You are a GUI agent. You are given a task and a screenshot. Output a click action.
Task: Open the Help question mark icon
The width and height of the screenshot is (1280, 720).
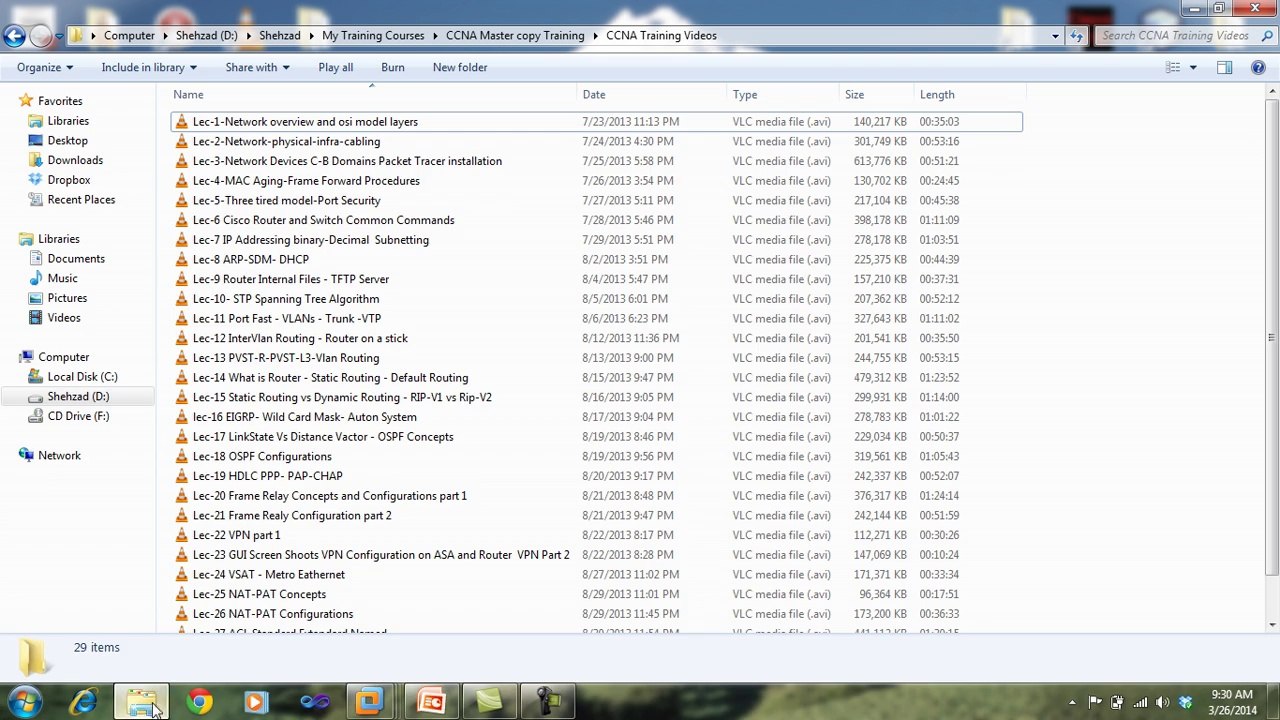pyautogui.click(x=1258, y=67)
